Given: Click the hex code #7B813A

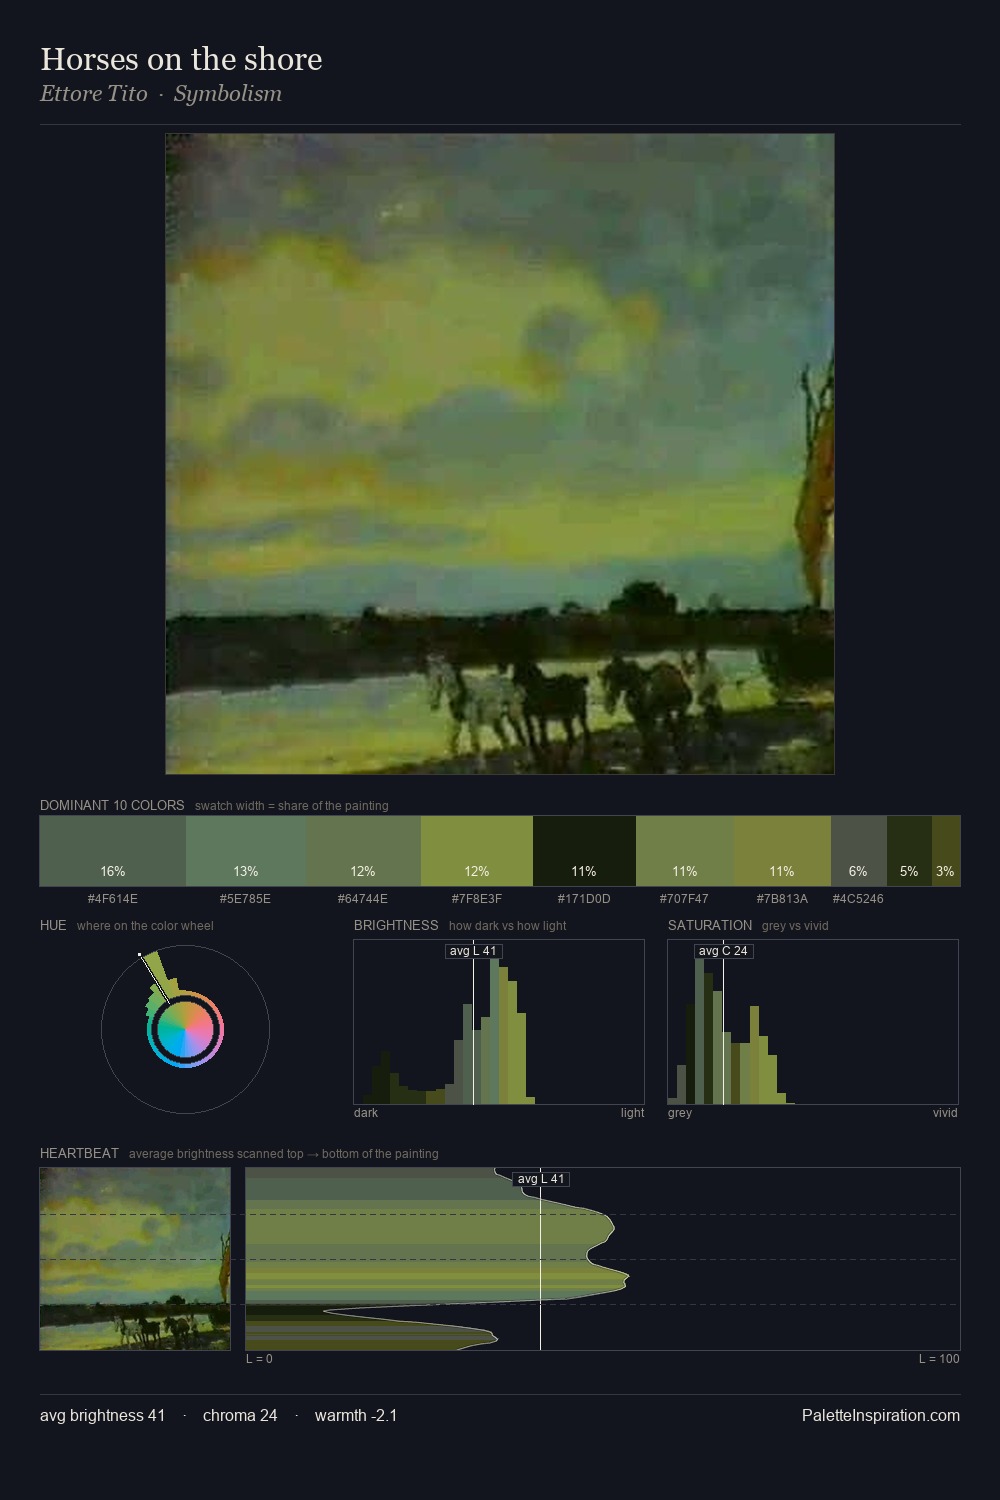Looking at the screenshot, I should point(782,898).
